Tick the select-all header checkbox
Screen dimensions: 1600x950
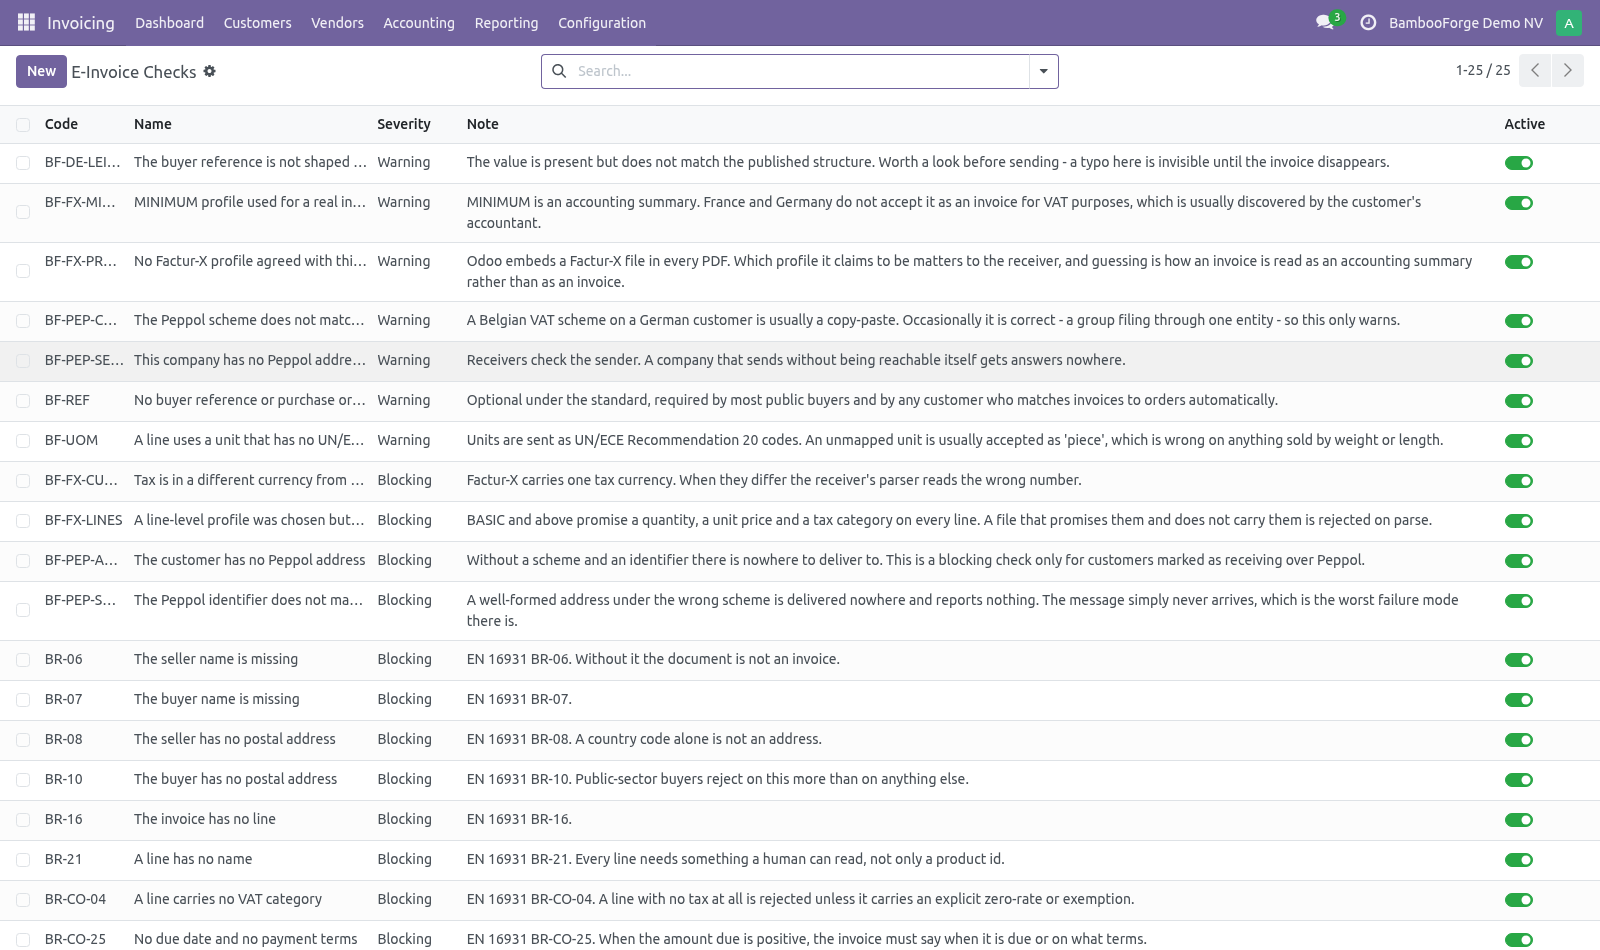click(x=23, y=125)
